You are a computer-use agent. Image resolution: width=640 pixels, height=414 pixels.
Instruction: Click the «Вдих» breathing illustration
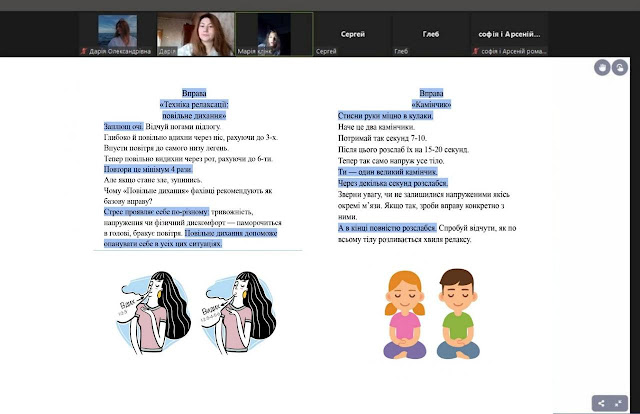(x=153, y=313)
